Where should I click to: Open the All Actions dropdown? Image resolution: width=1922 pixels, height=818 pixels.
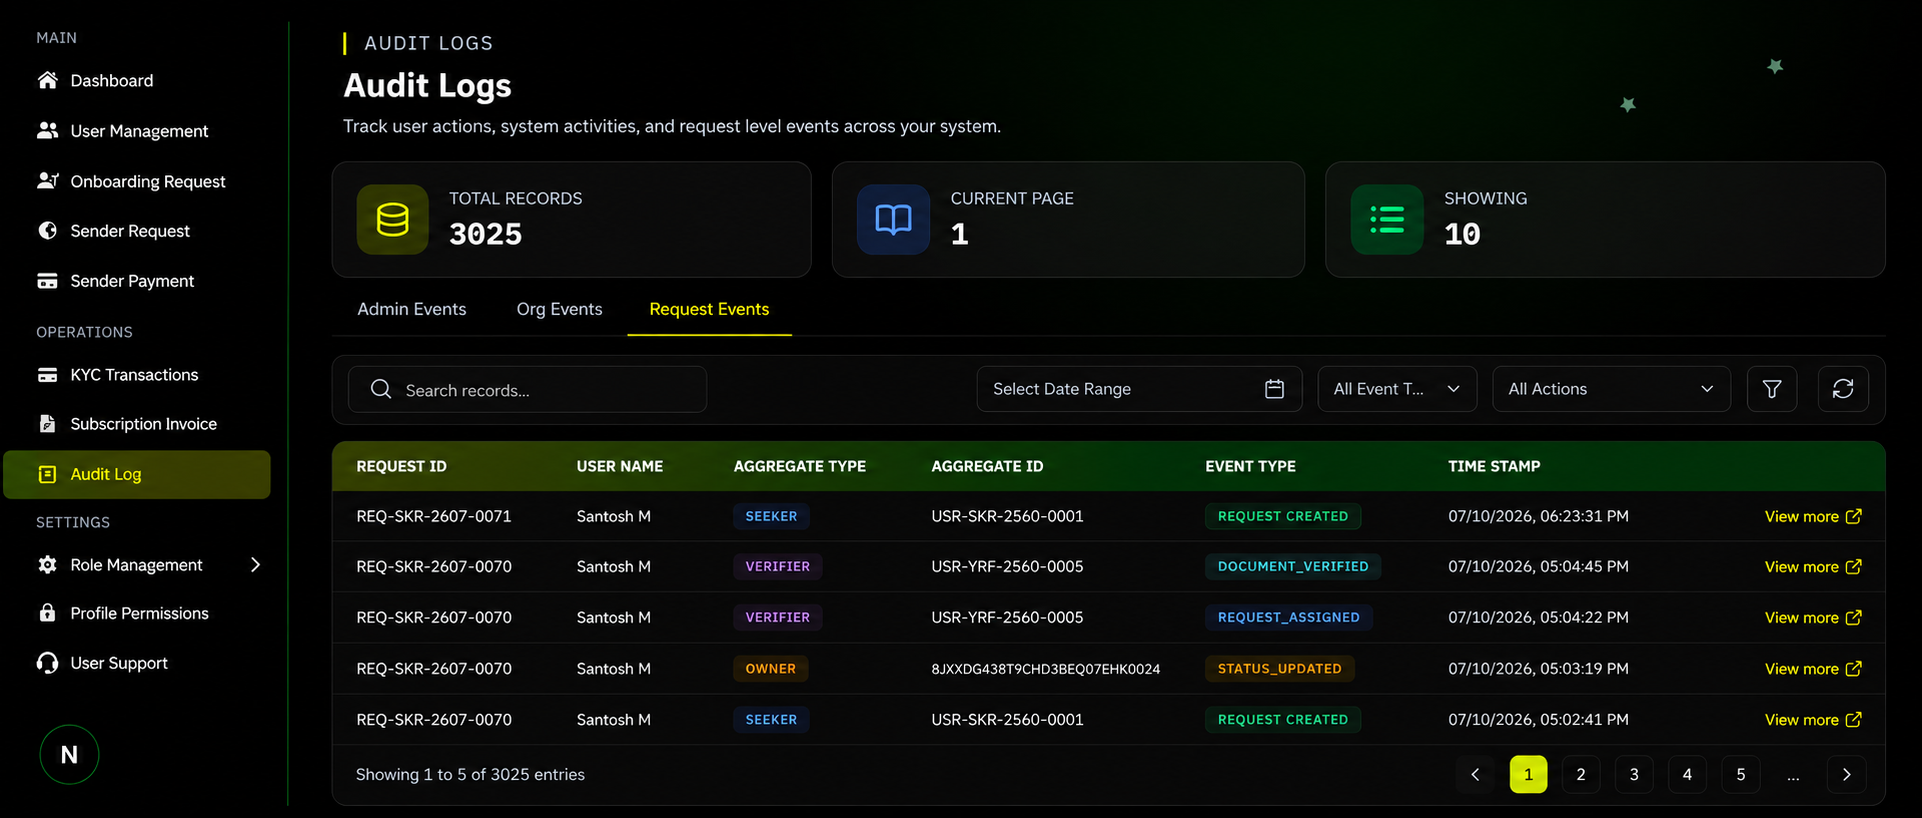pyautogui.click(x=1611, y=389)
